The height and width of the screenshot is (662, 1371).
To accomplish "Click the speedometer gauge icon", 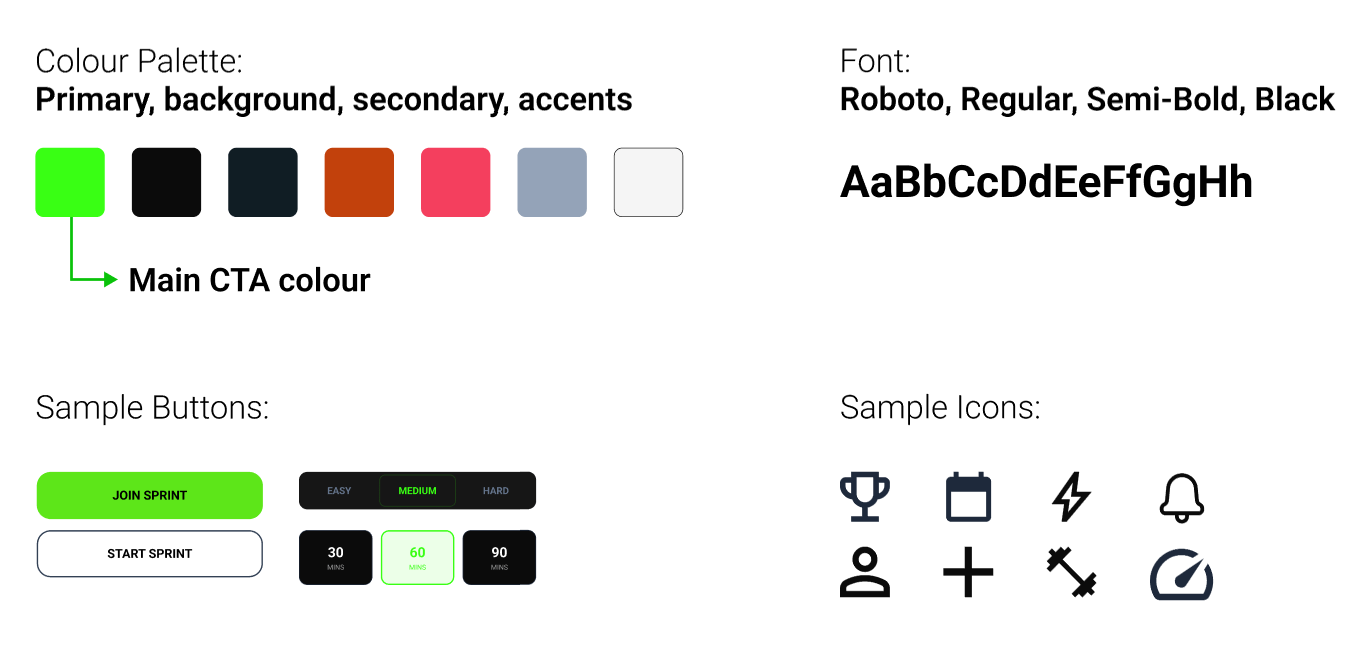I will coord(1182,576).
